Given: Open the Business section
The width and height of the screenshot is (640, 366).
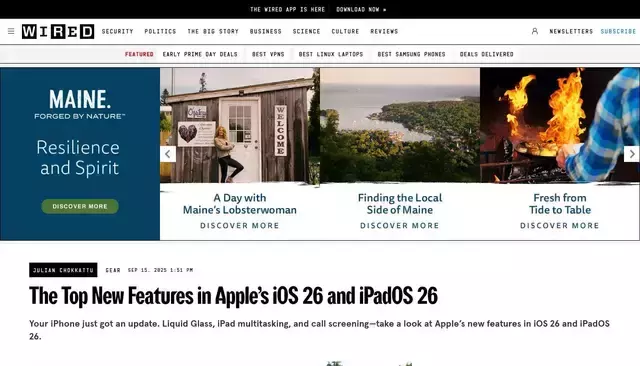Looking at the screenshot, I should tap(266, 31).
